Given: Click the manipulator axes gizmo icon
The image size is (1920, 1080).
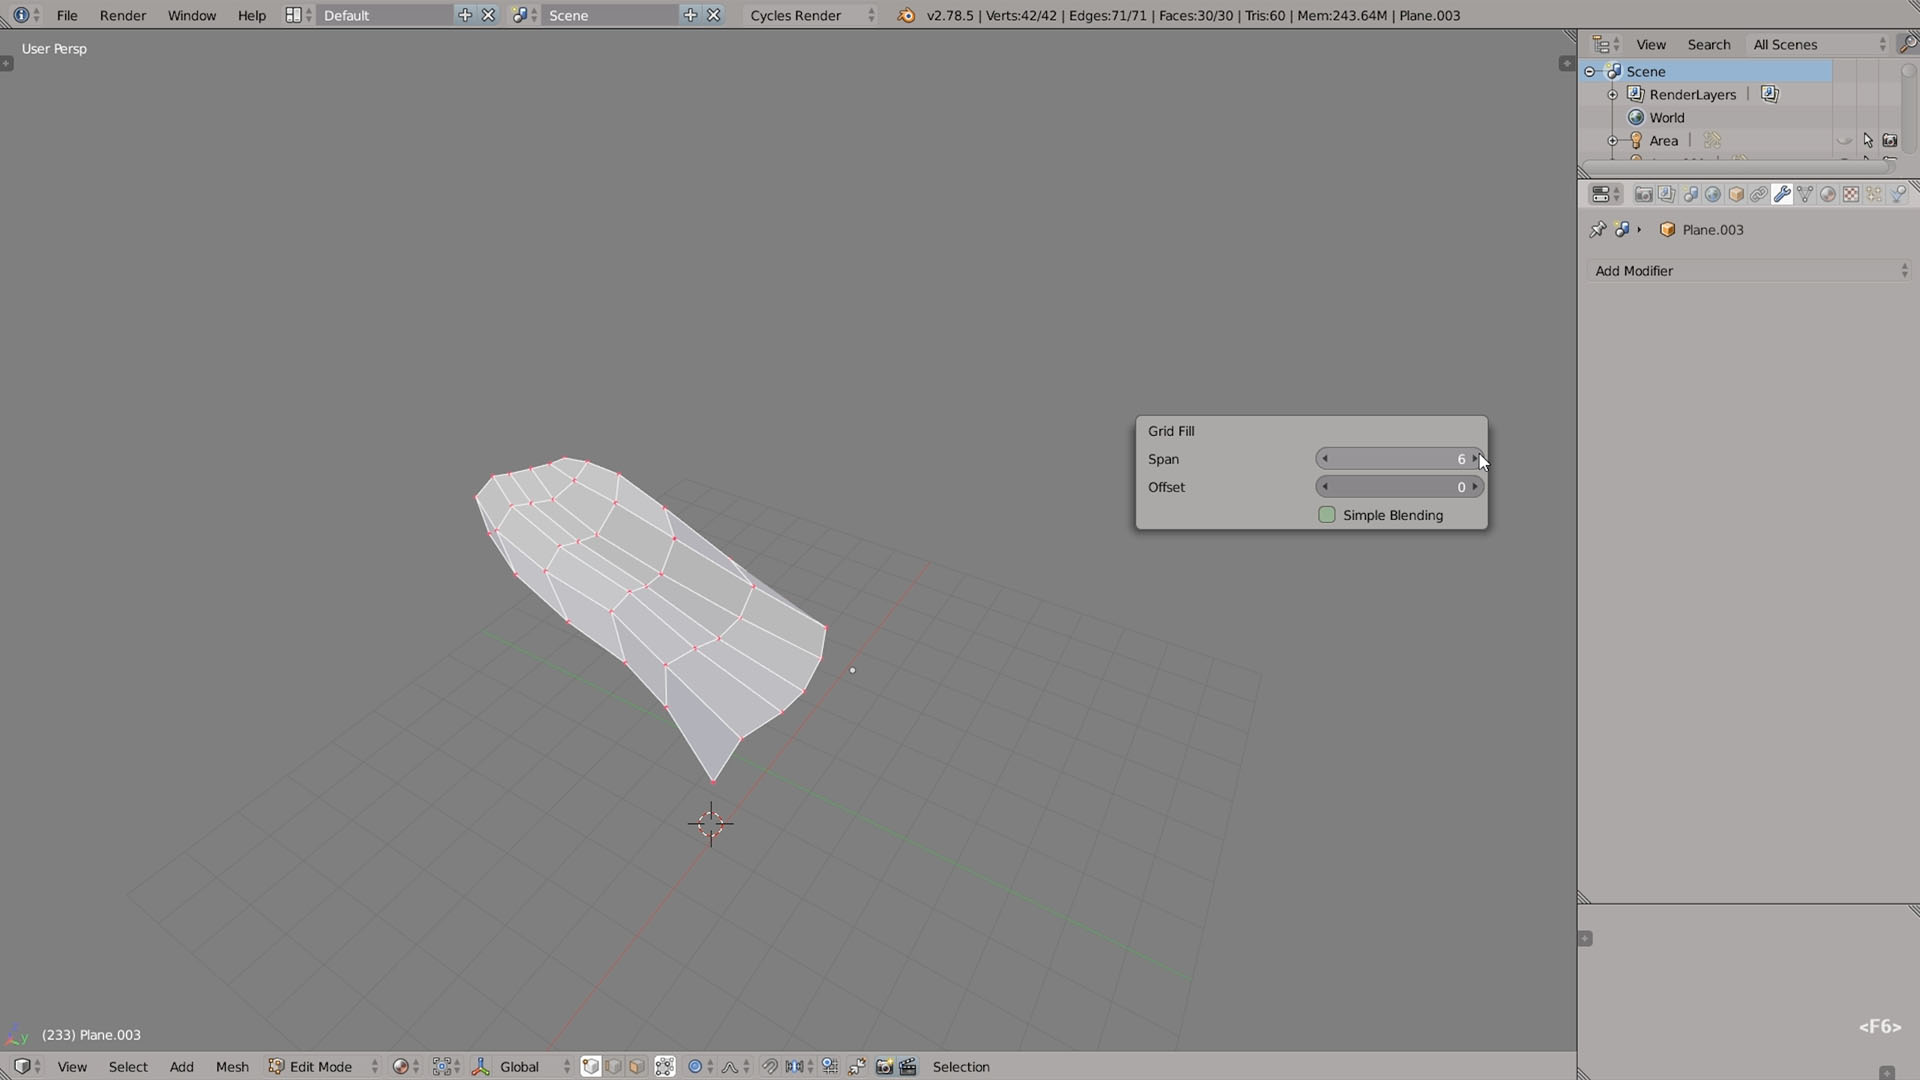Looking at the screenshot, I should [x=481, y=1067].
